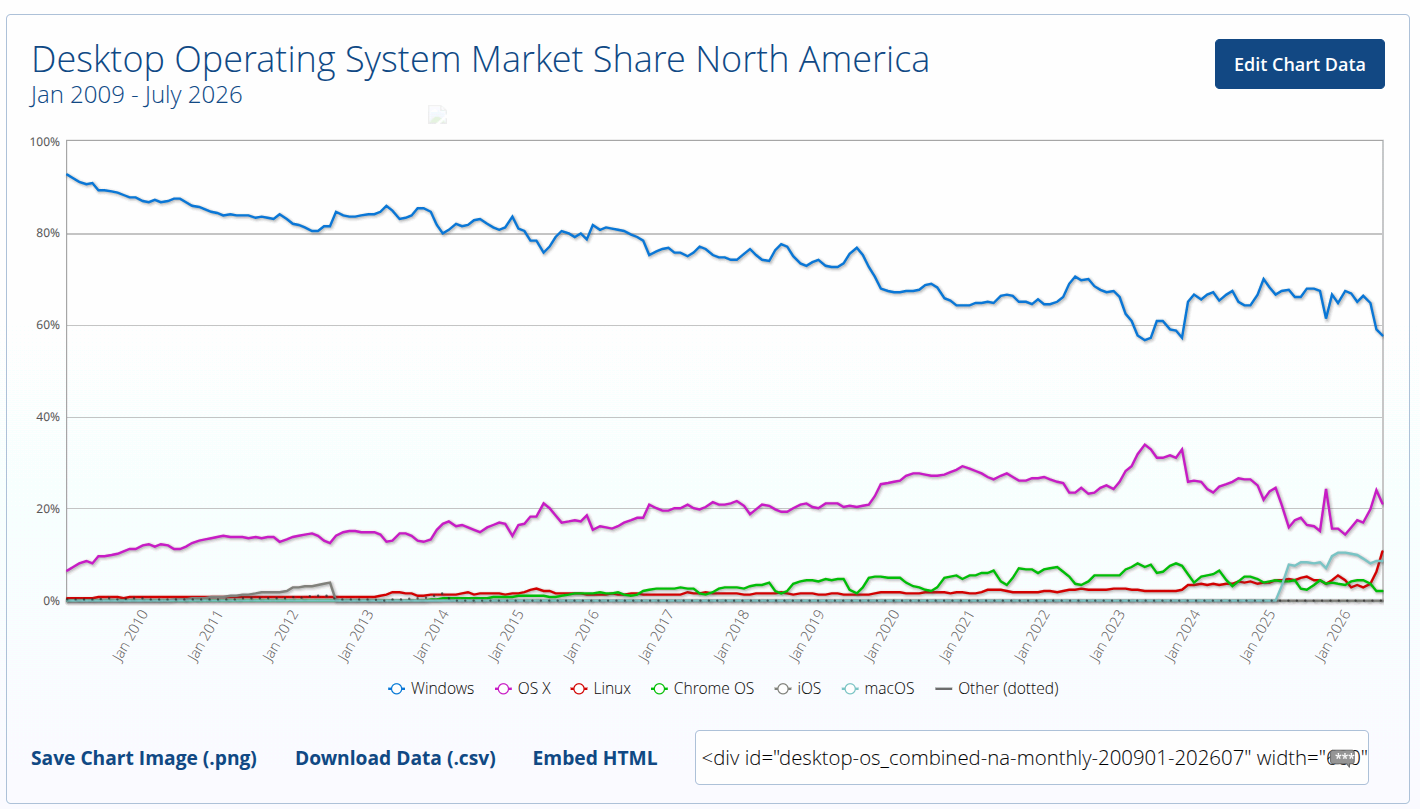The width and height of the screenshot is (1420, 809).
Task: Click the broken image icon above chart
Action: (x=437, y=115)
